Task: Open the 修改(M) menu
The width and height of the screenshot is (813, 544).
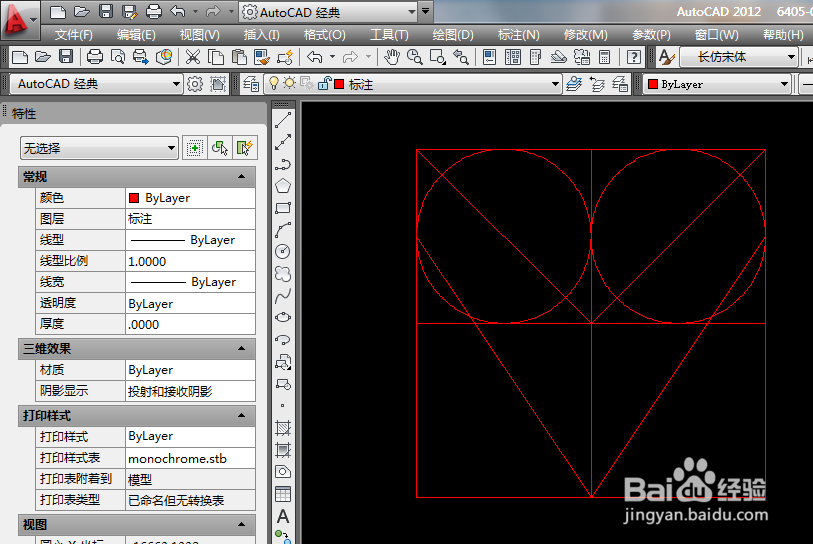Action: click(585, 35)
